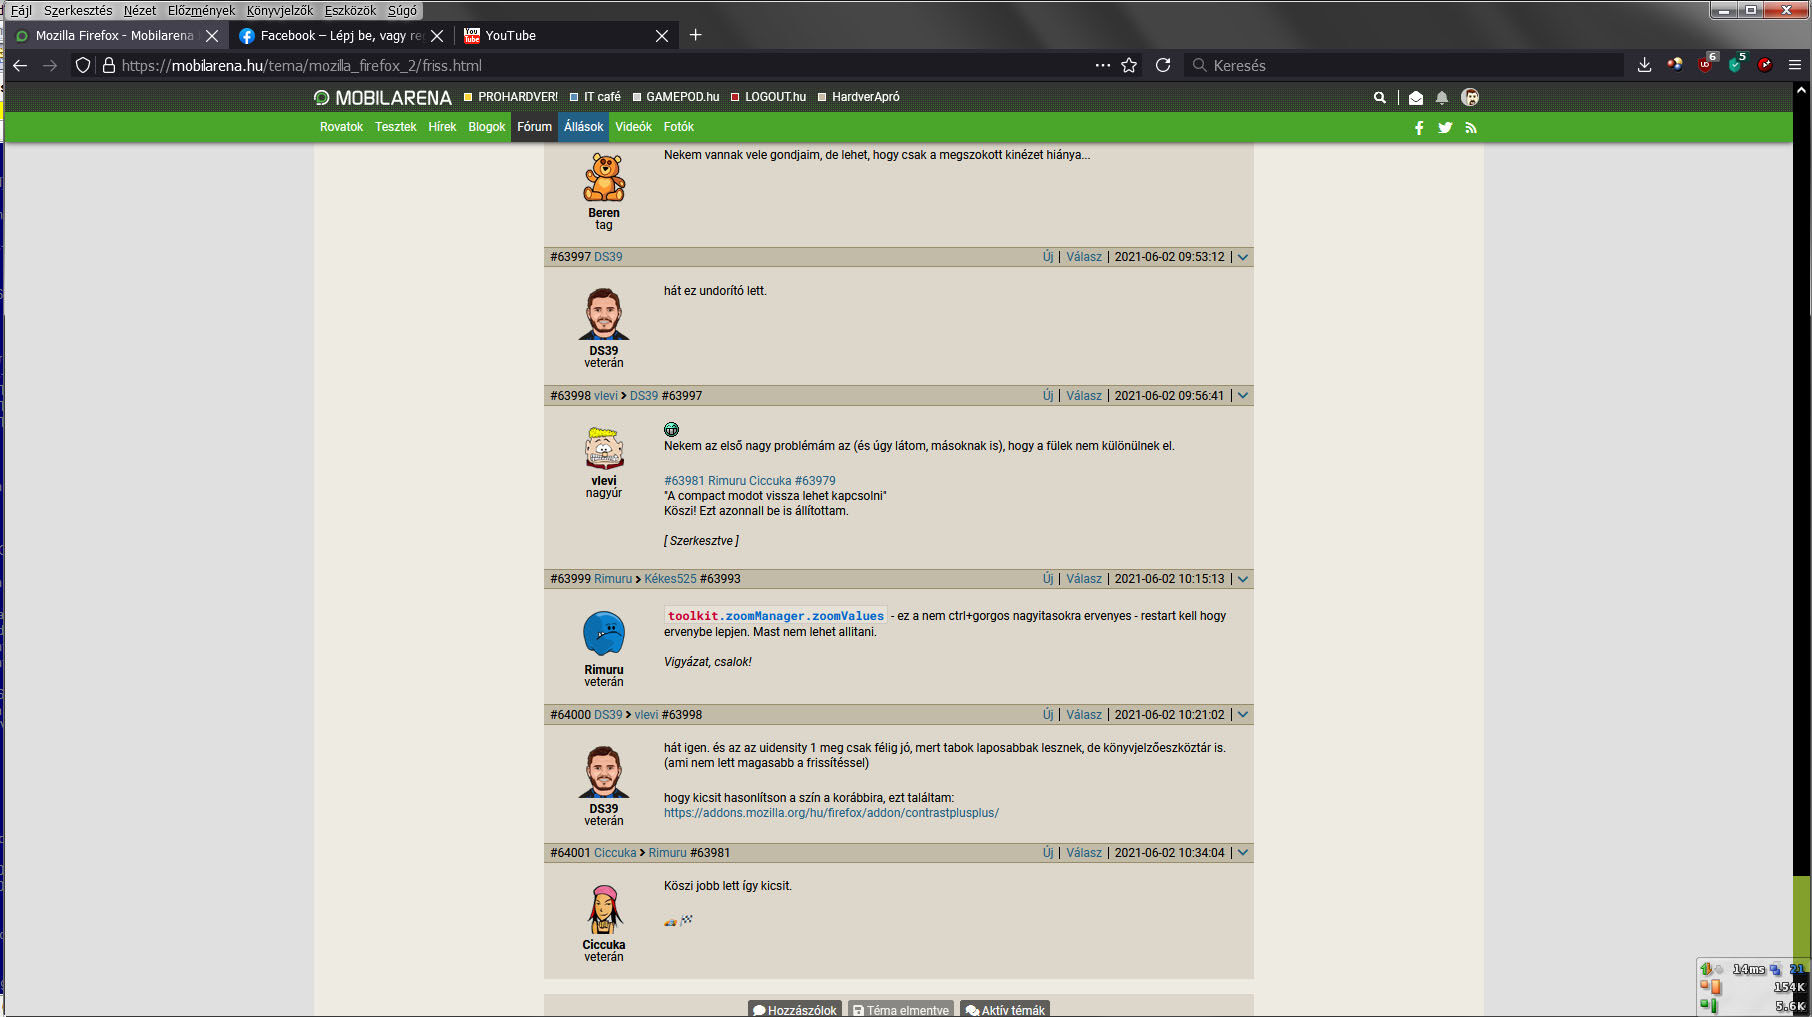This screenshot has width=1812, height=1017.
Task: Expand options chevron for post #63998
Action: coord(1243,396)
